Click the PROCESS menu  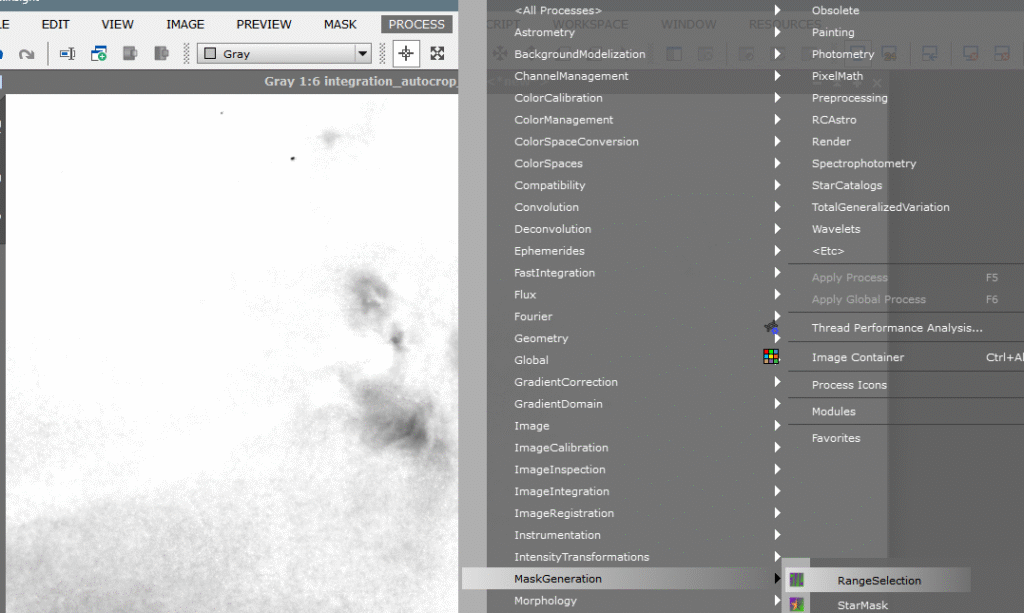pyautogui.click(x=417, y=24)
